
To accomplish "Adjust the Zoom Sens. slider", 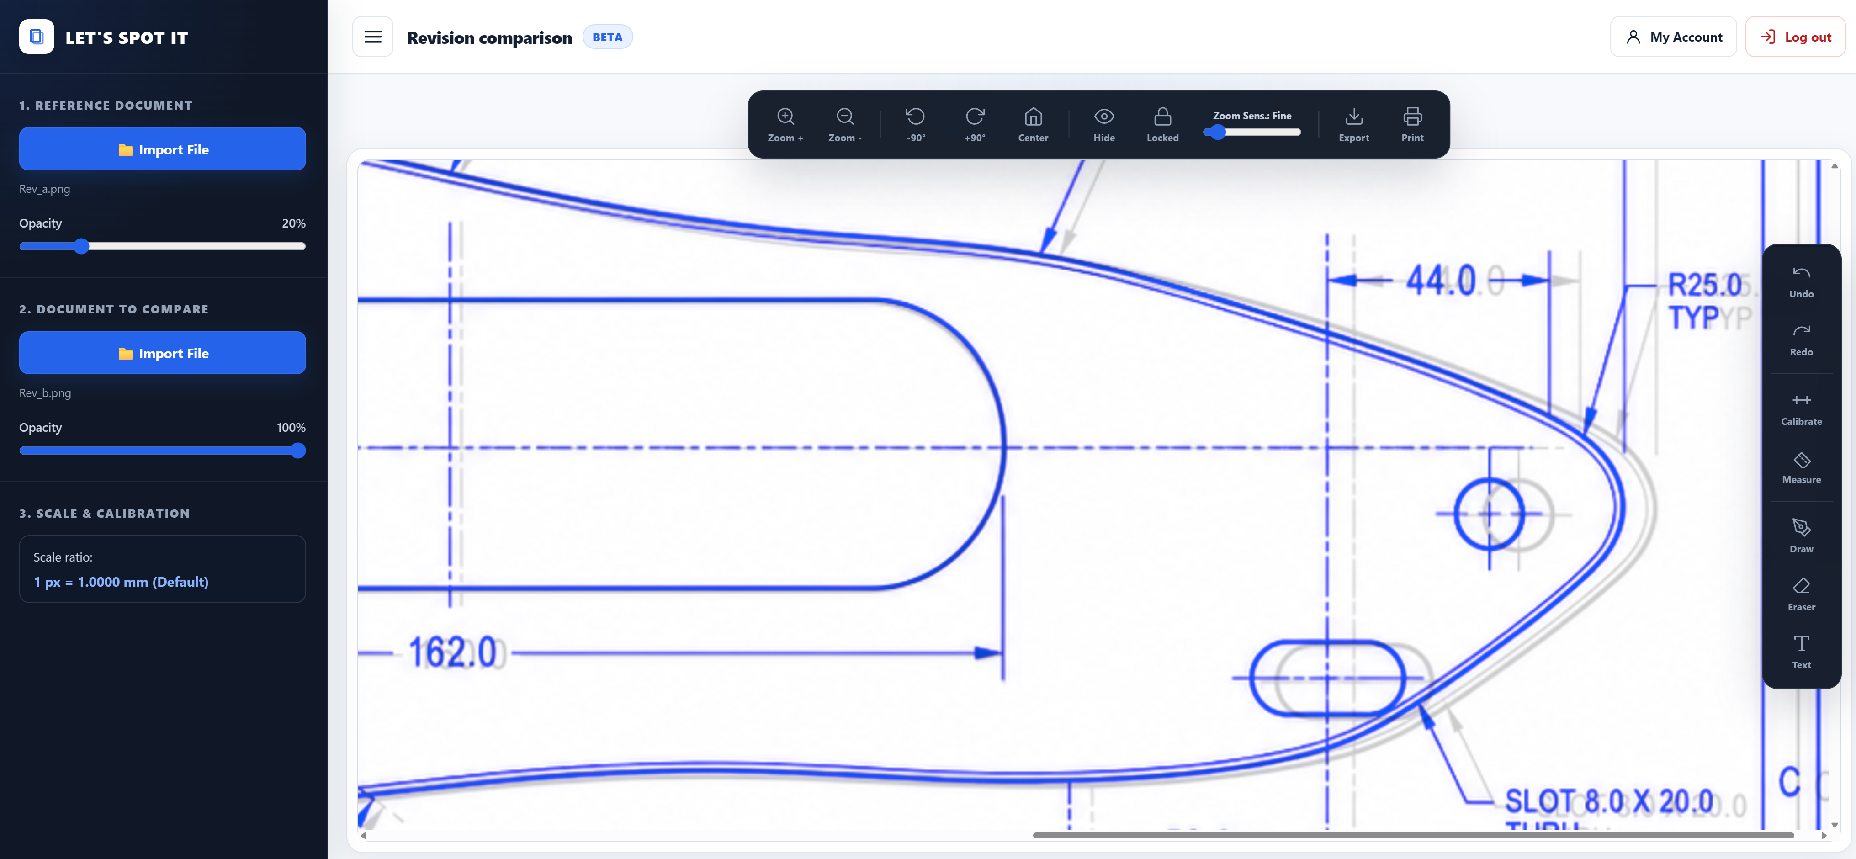I will tap(1252, 132).
